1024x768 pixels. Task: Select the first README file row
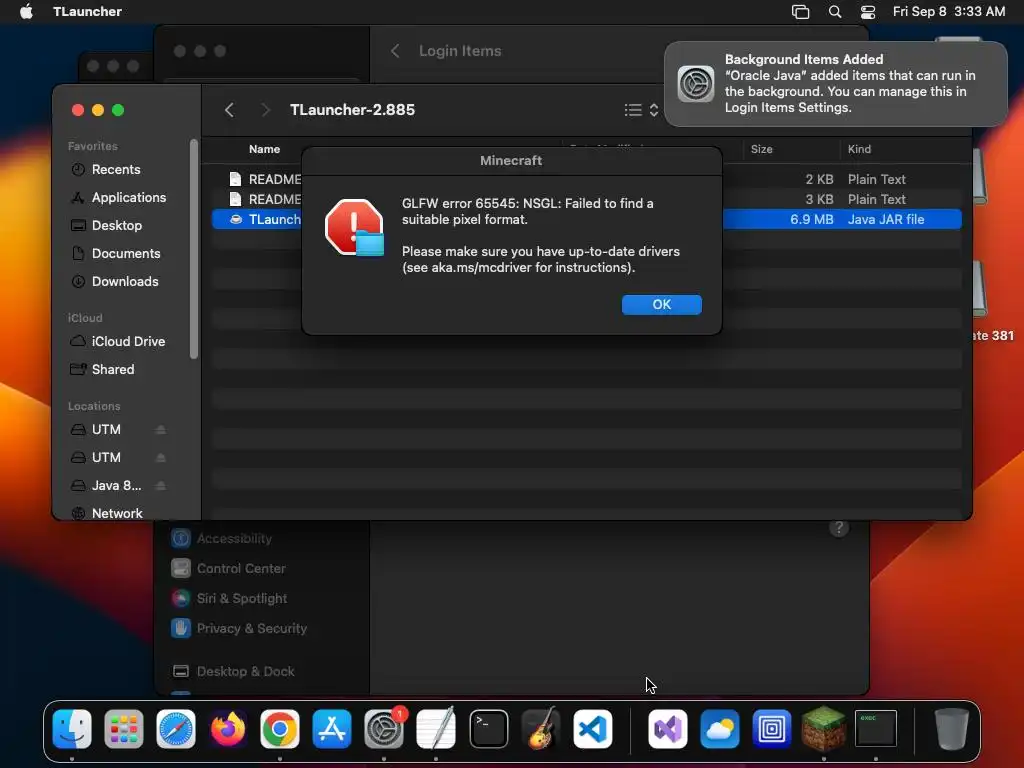tap(586, 179)
